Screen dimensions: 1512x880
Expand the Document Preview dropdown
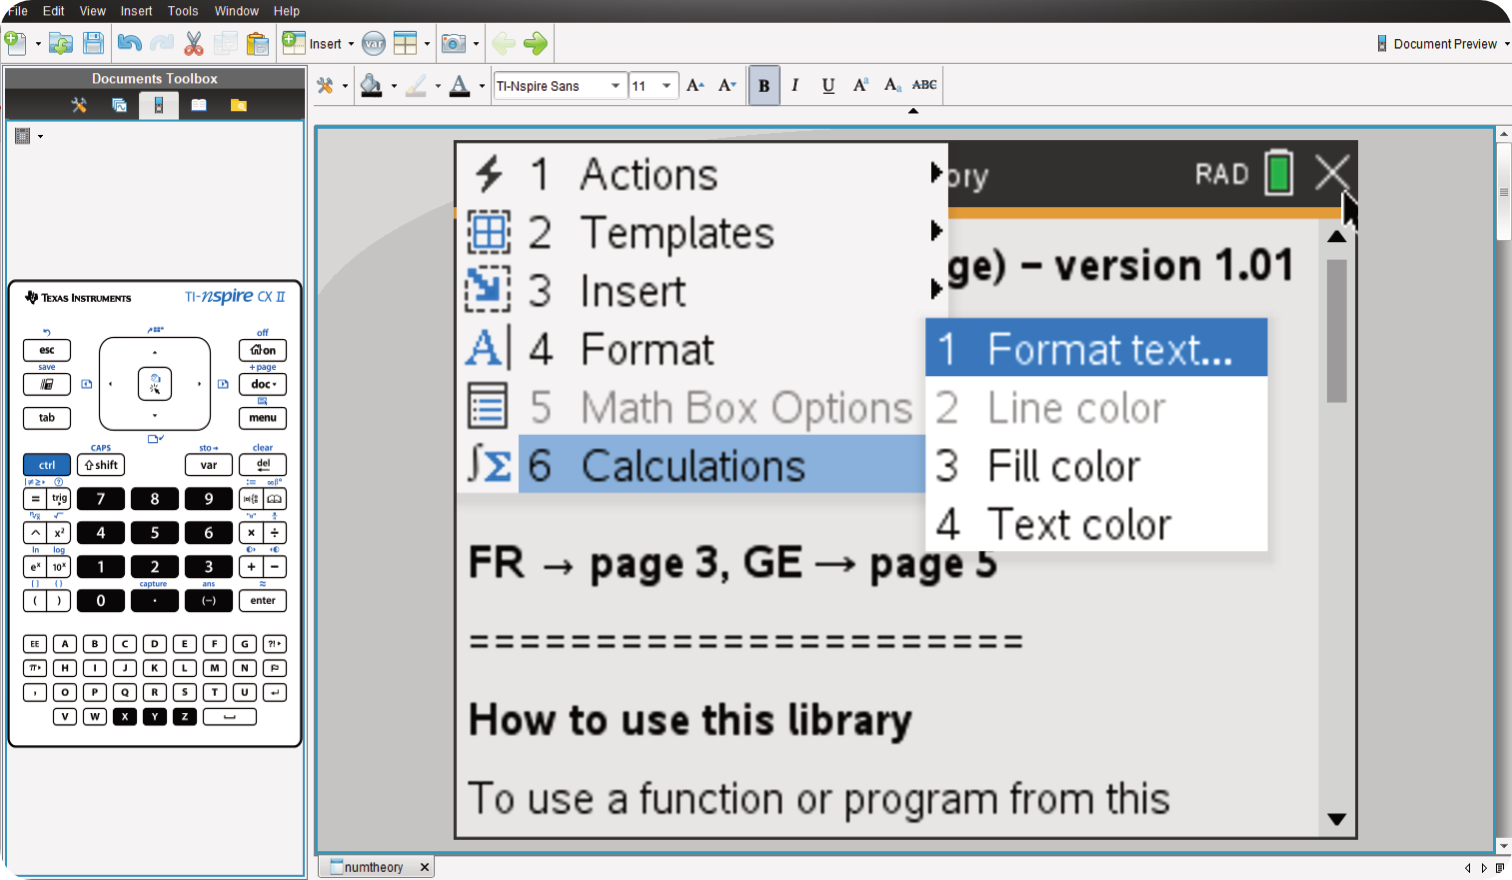coord(1506,44)
